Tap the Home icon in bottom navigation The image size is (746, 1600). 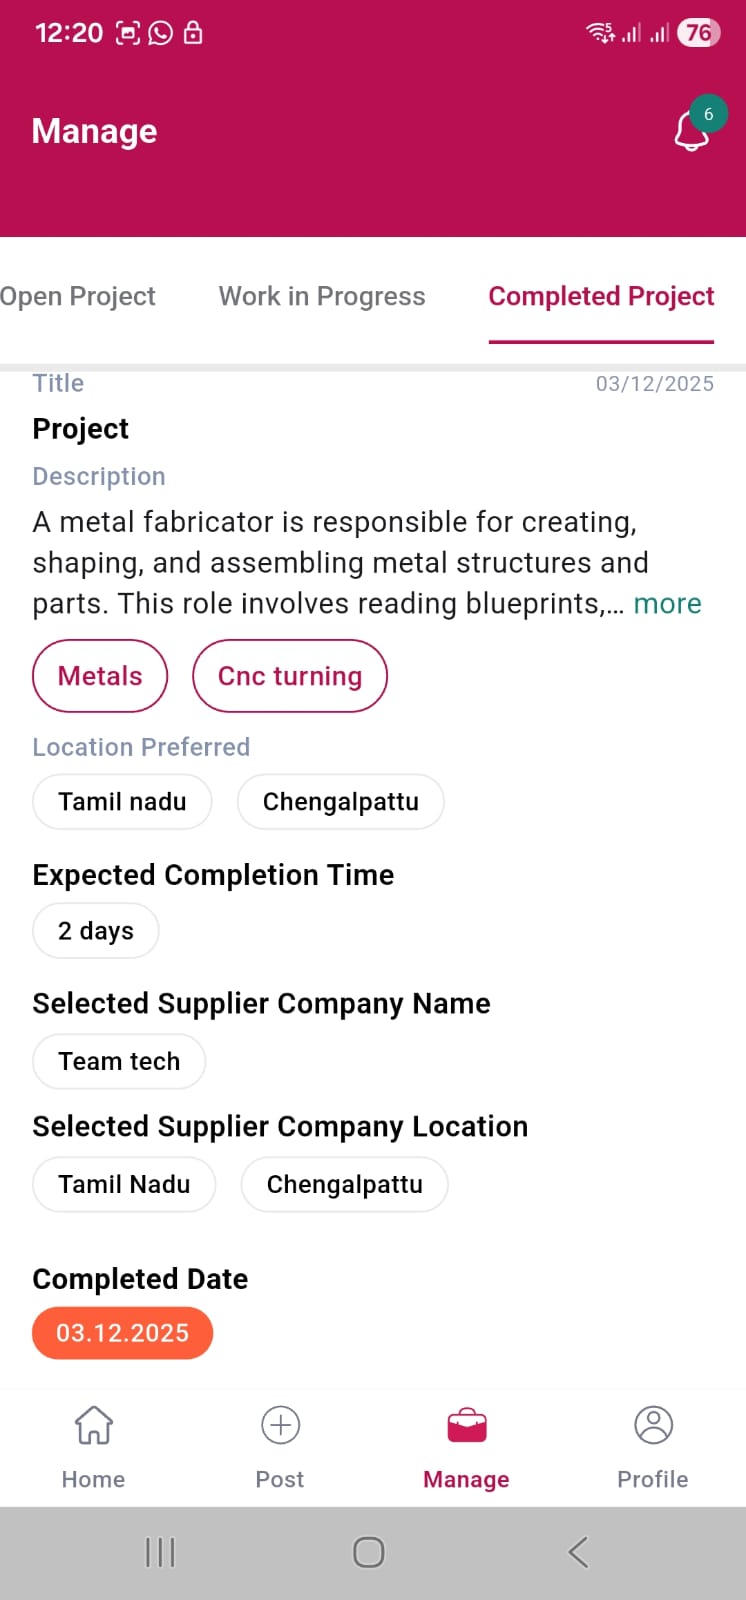coord(93,1425)
